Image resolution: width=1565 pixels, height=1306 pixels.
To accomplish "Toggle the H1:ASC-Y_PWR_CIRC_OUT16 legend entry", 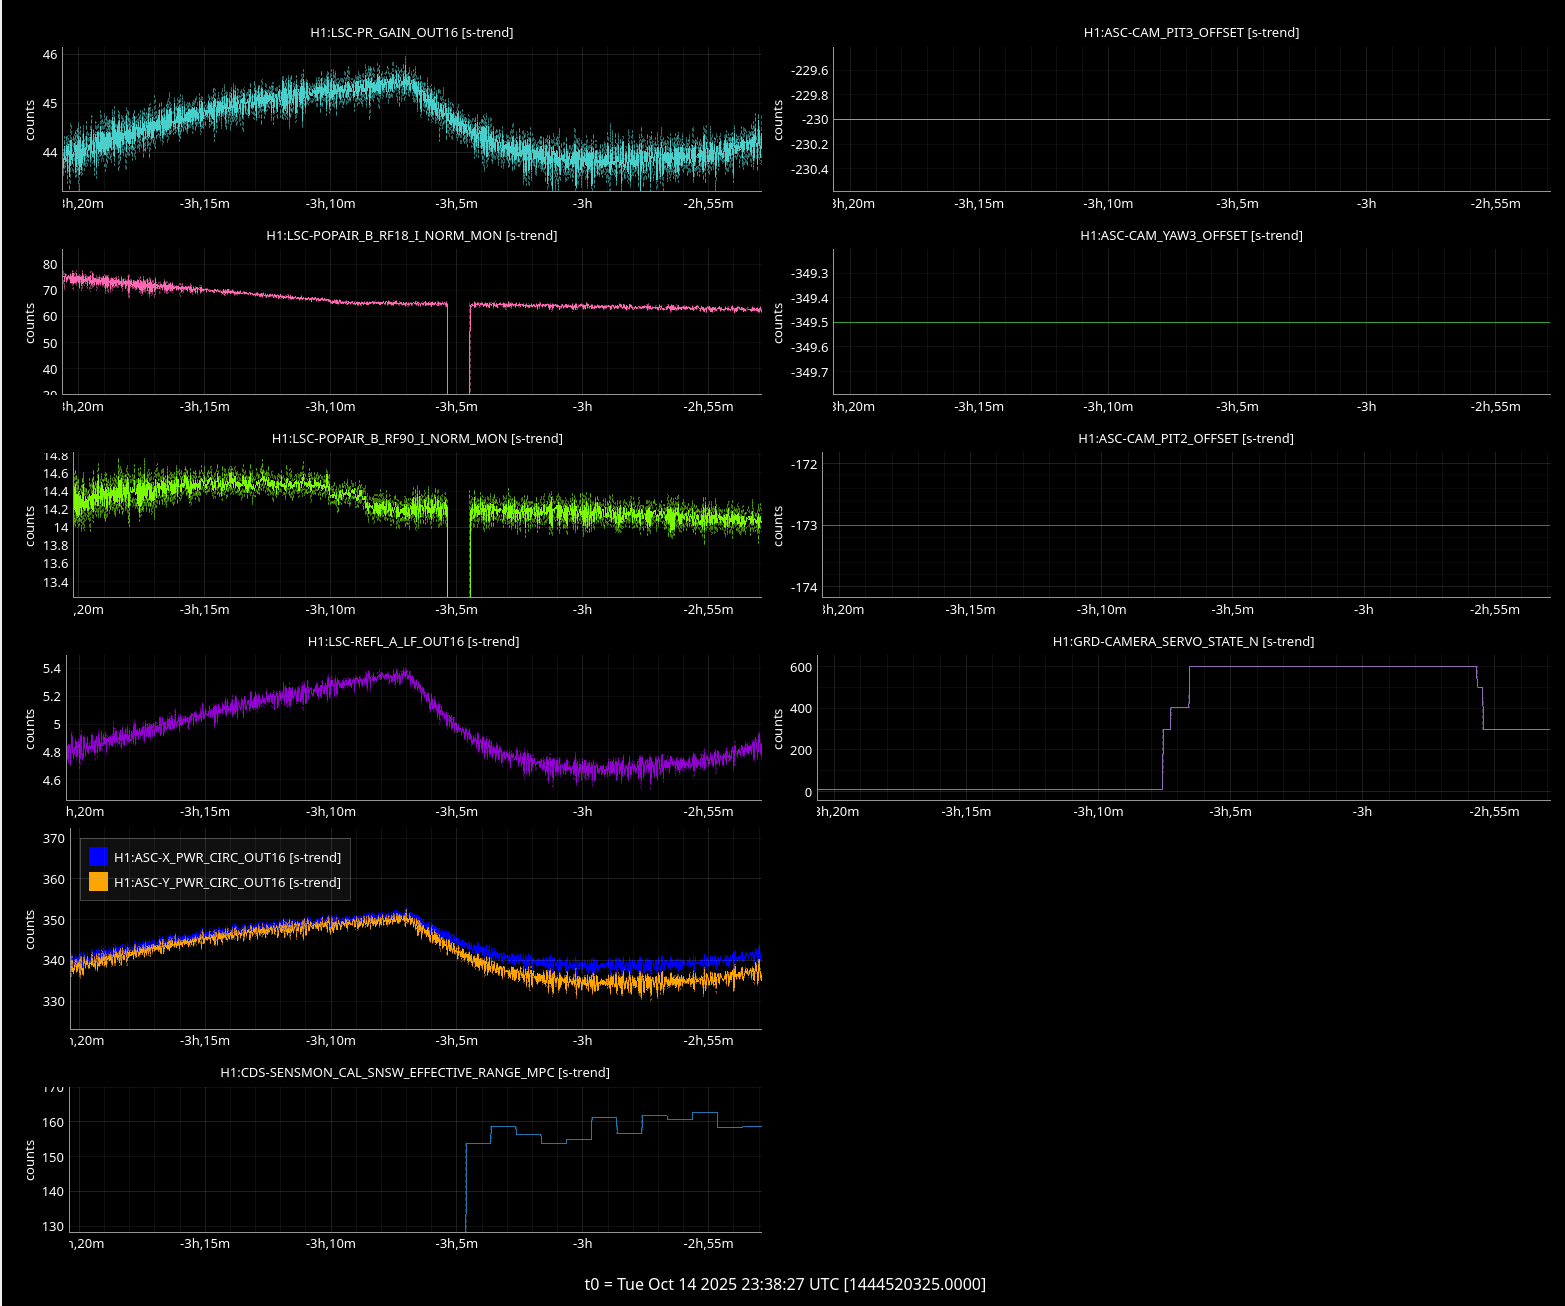I will click(x=227, y=882).
